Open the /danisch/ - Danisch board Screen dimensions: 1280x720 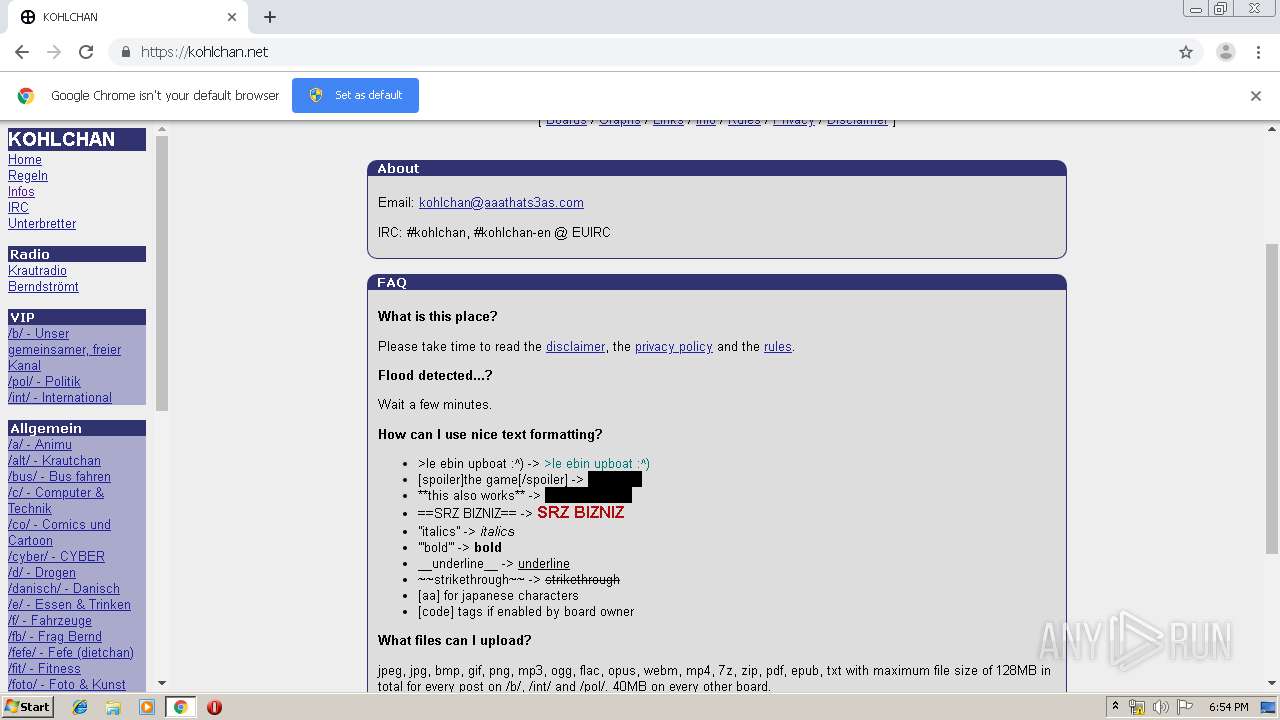64,589
